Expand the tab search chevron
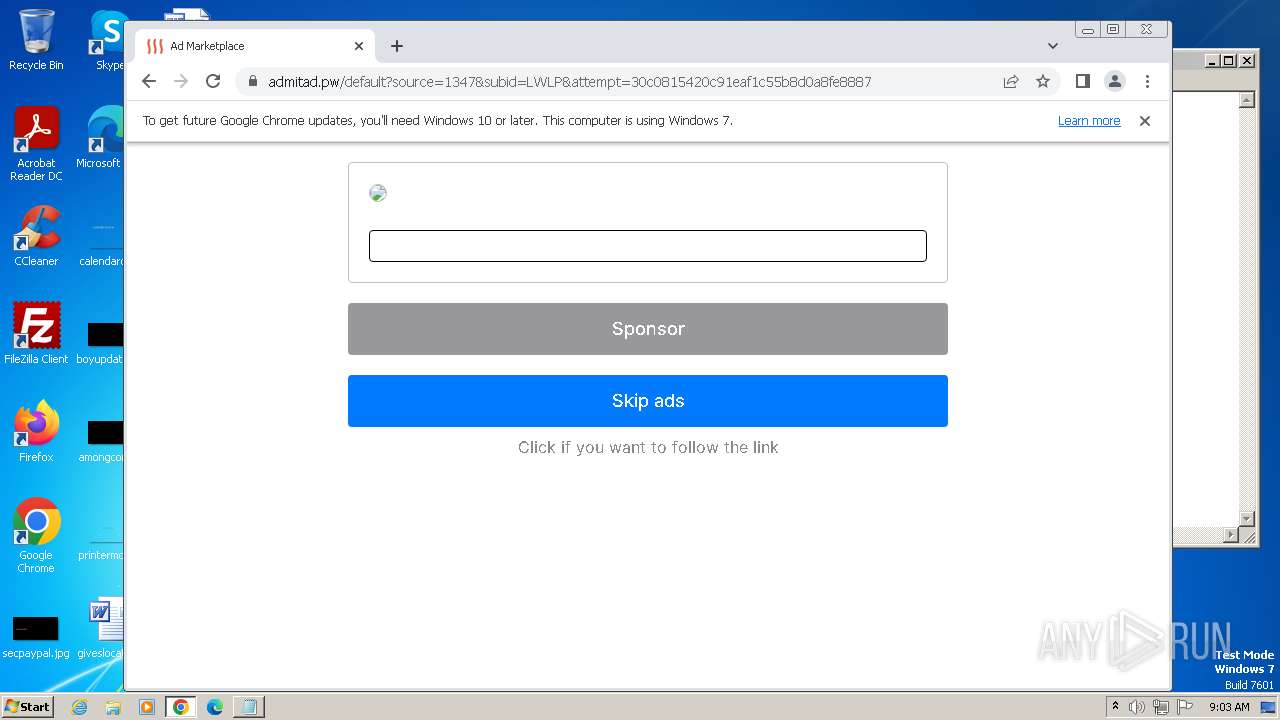1280x720 pixels. click(1053, 46)
